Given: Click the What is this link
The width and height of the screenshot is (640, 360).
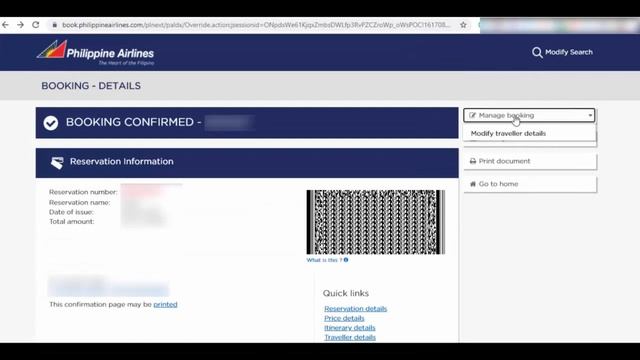Looking at the screenshot, I should click(324, 260).
